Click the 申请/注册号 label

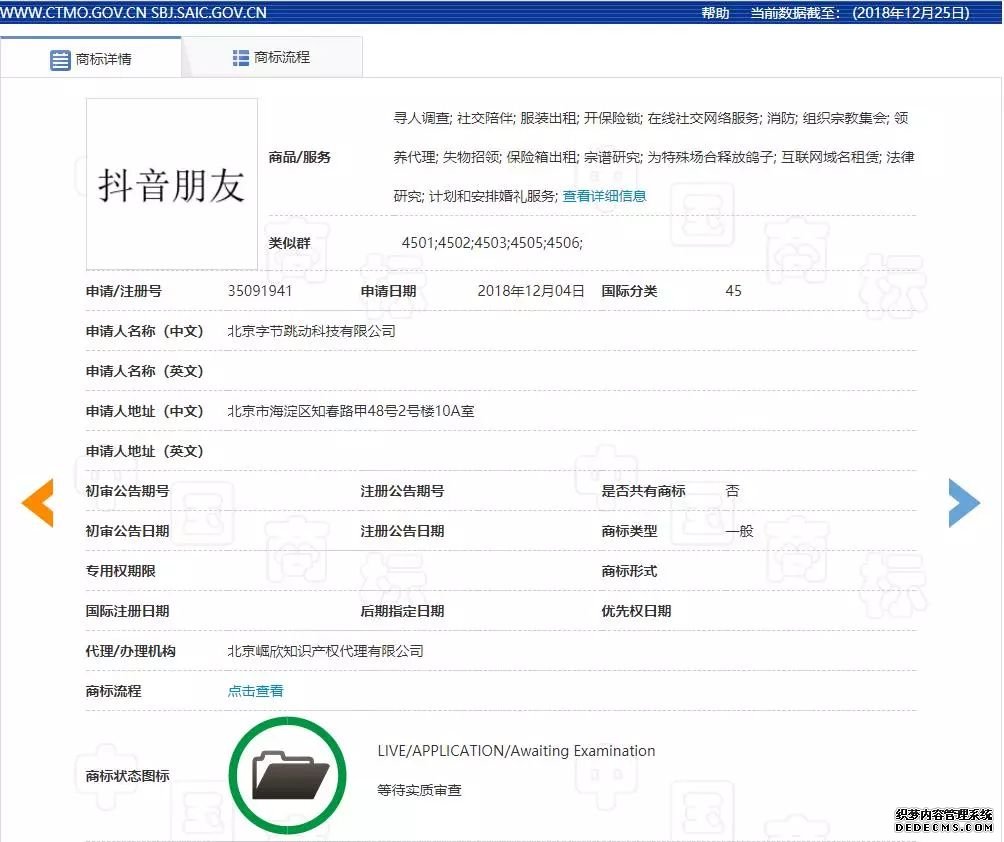point(124,291)
